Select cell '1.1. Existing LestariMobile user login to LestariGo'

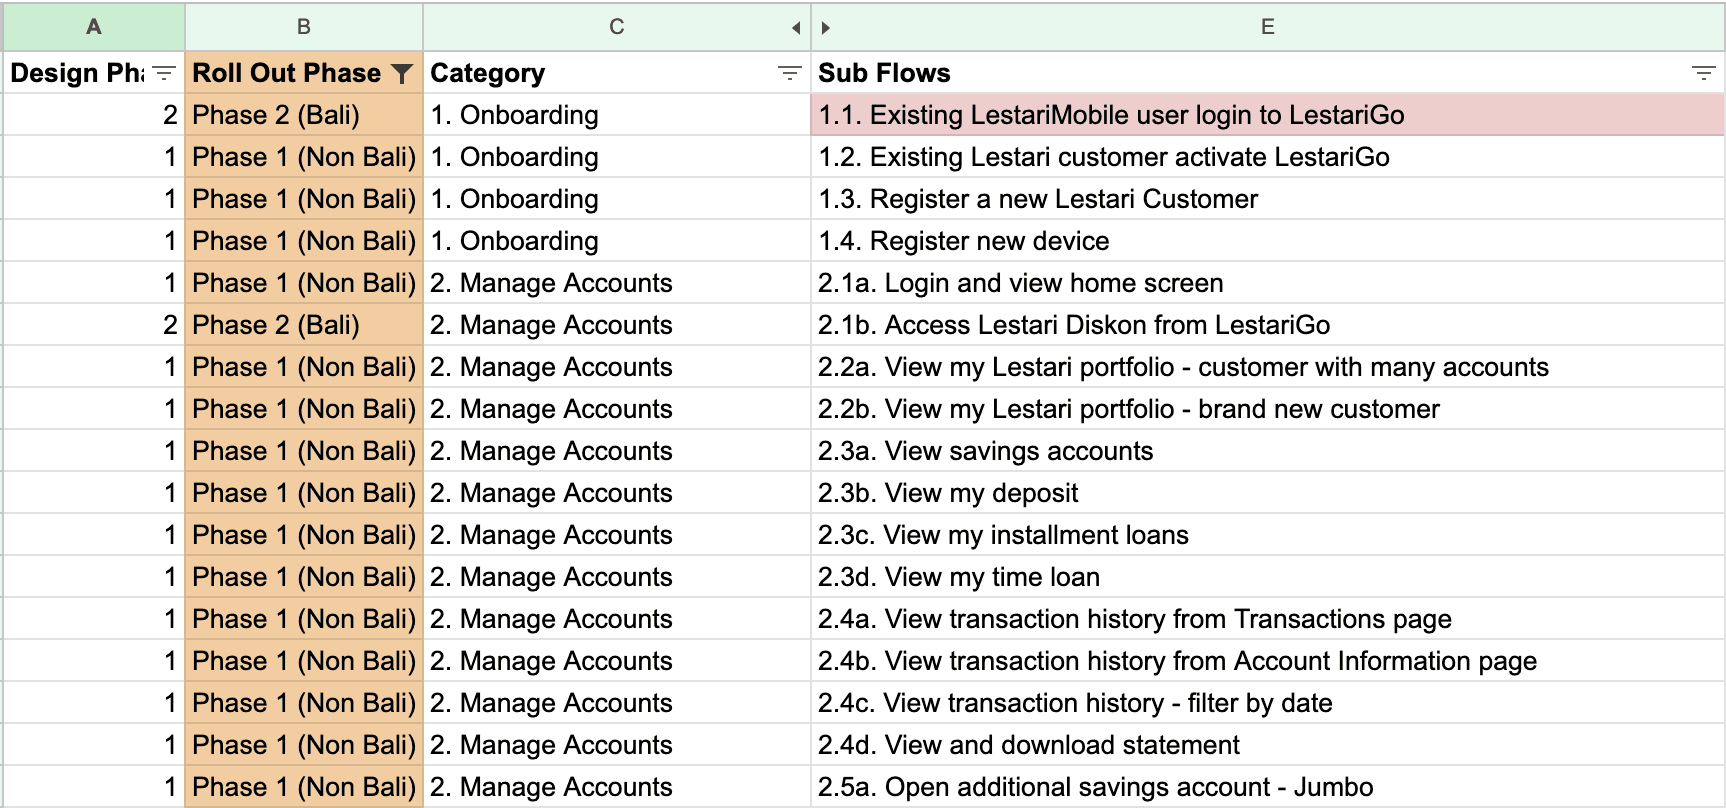pos(1268,115)
